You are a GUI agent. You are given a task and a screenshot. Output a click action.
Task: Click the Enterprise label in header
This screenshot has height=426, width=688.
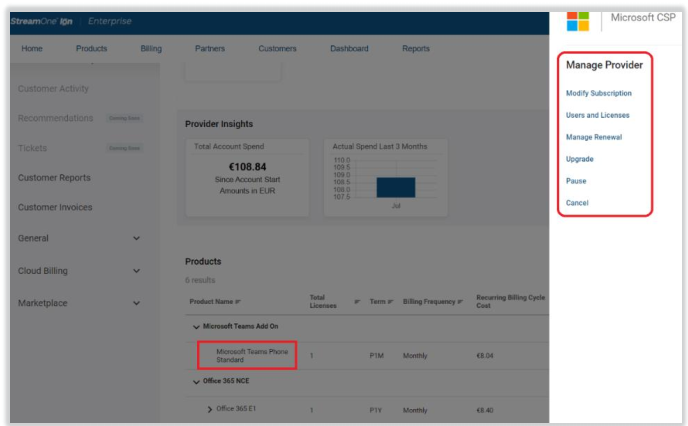(x=110, y=21)
